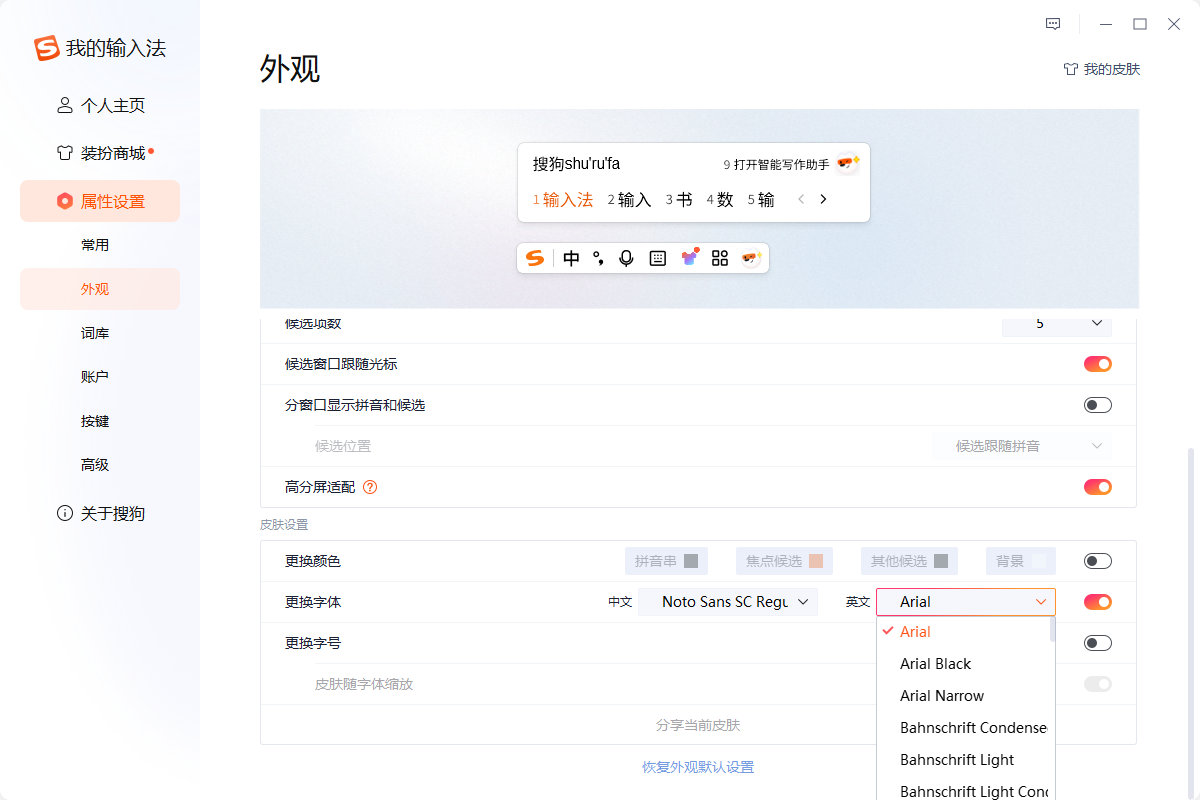Enable 分窗口显示拼音和候选
Screen dimensions: 1200x800
click(x=1096, y=404)
